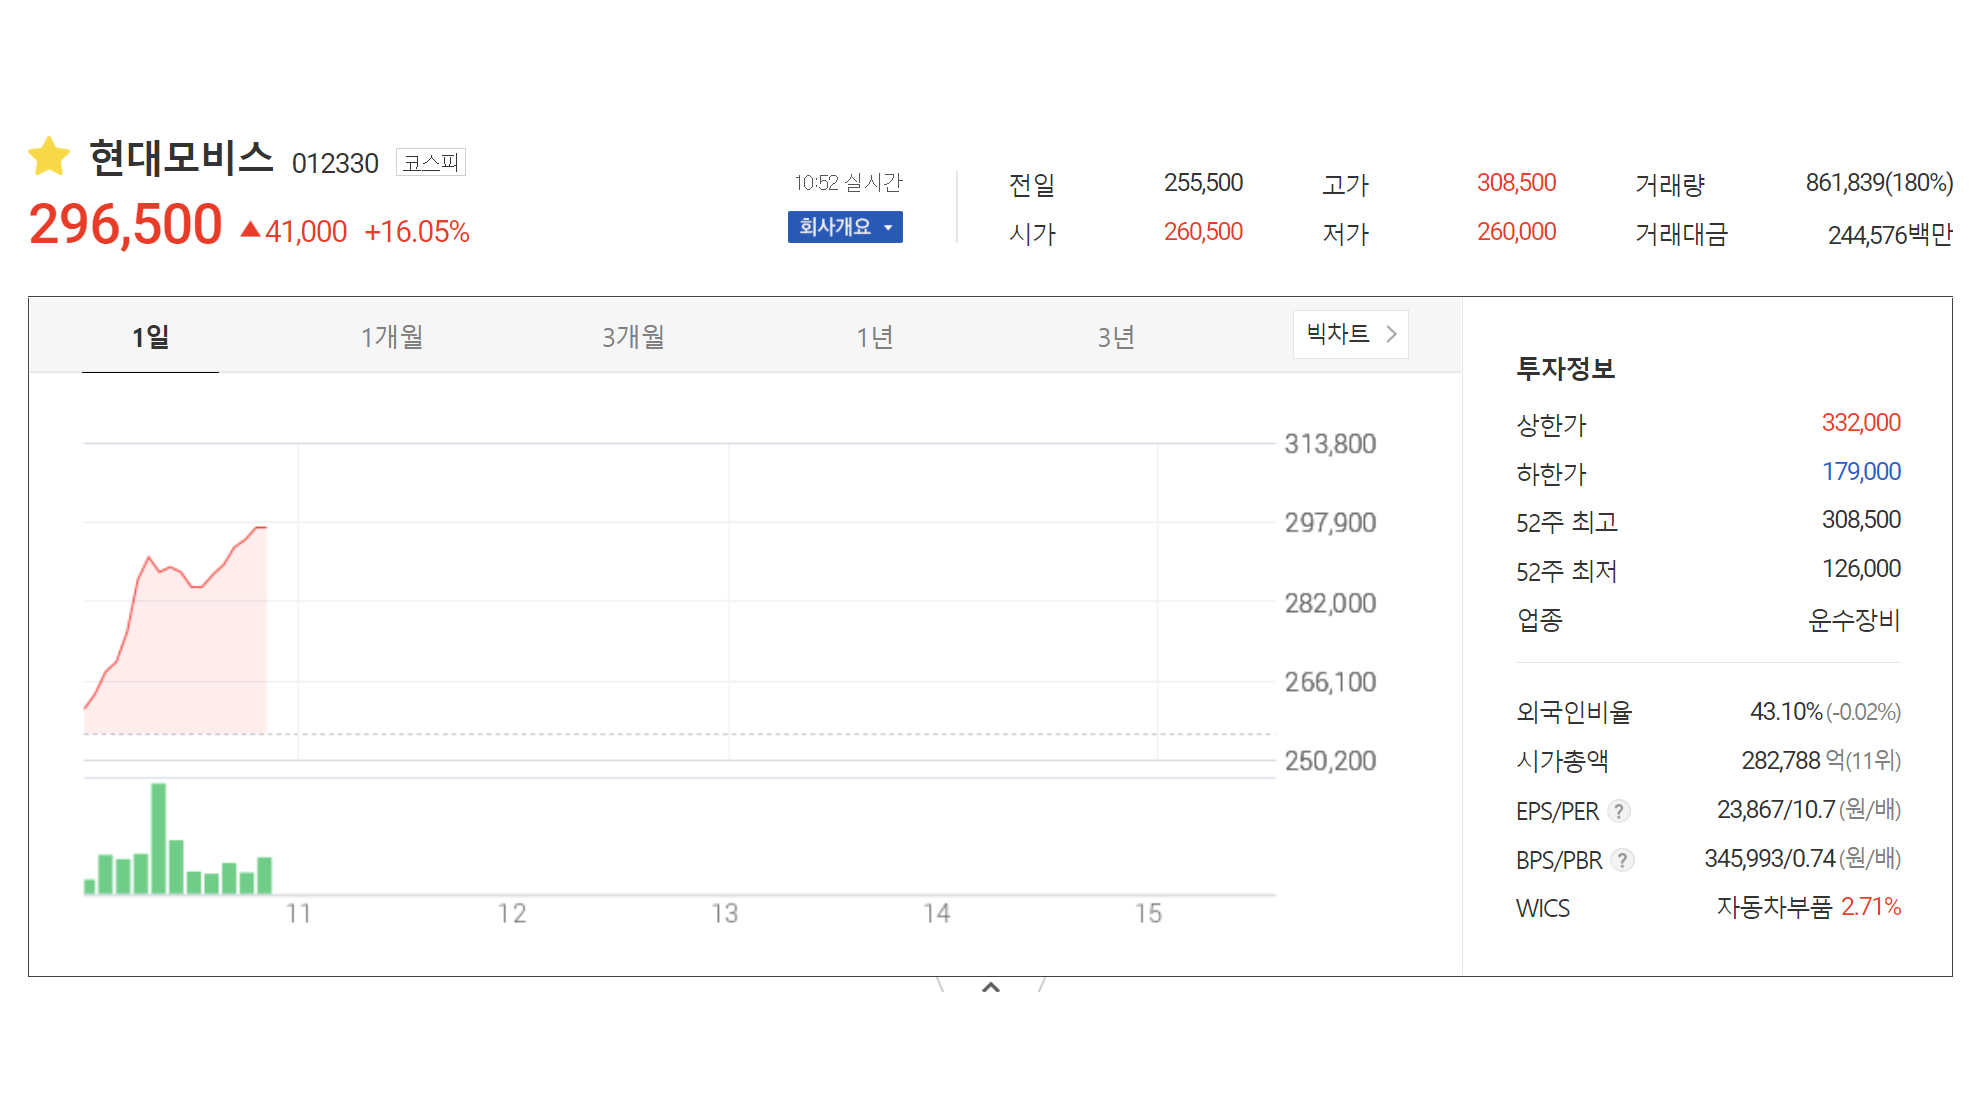The height and width of the screenshot is (1095, 1985).
Task: Click the 현대모비스 stock name heading
Action: (x=181, y=158)
